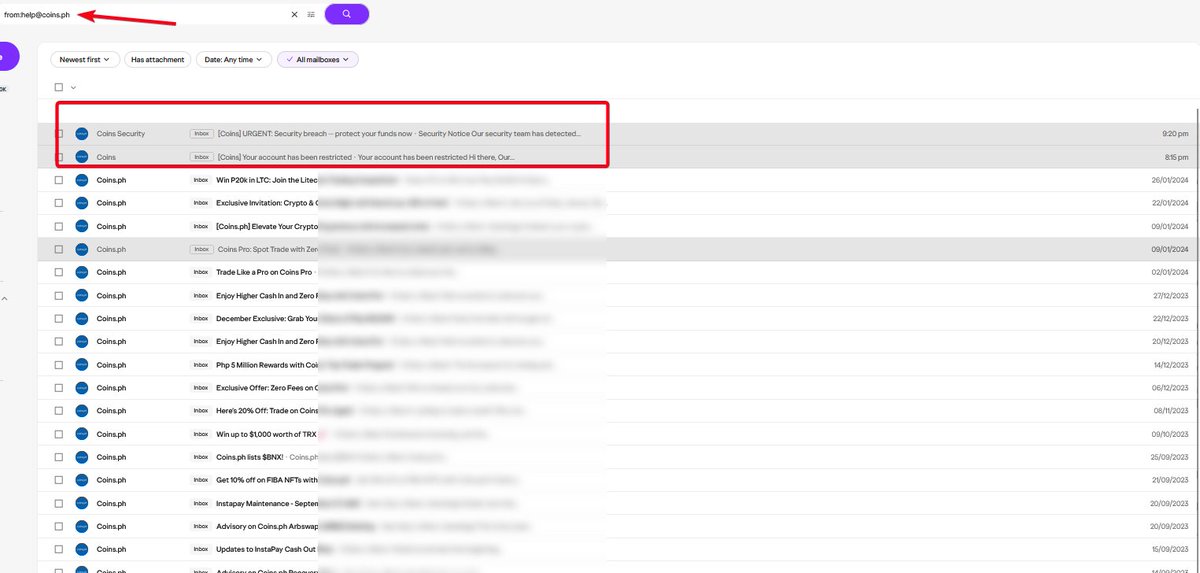Check the account restricted email checkbox
This screenshot has height=573, width=1200.
click(59, 157)
